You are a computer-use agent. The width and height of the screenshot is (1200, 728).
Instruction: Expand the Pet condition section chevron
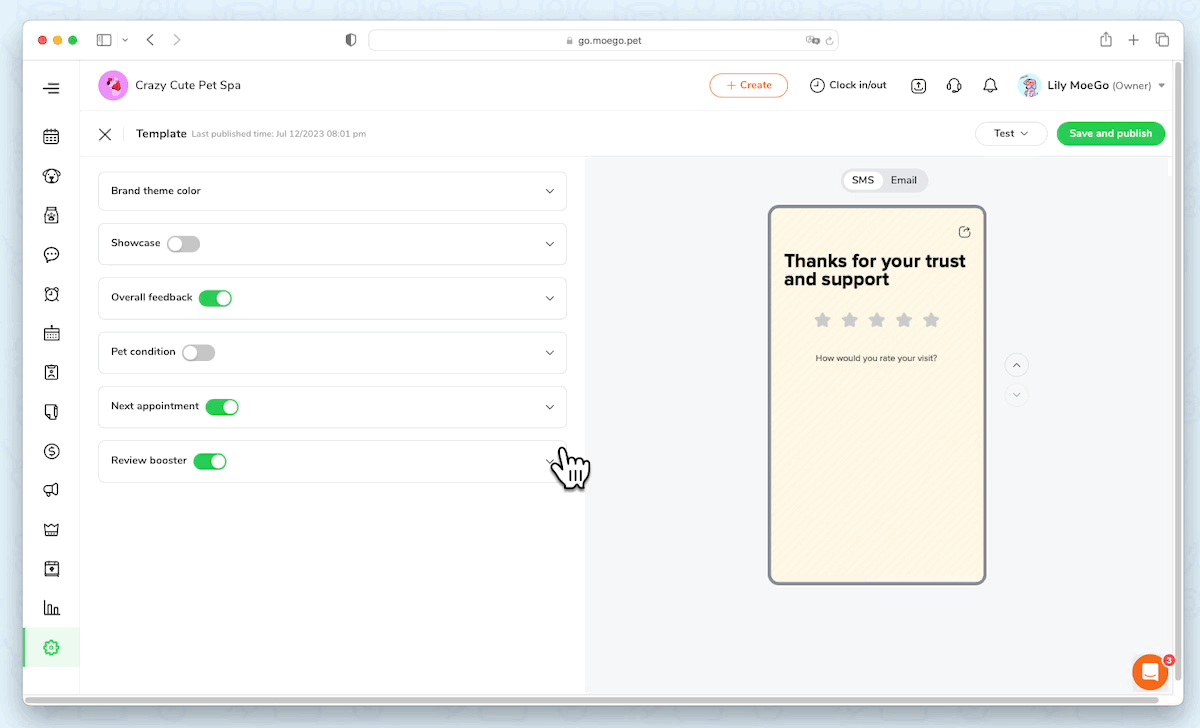pyautogui.click(x=549, y=353)
